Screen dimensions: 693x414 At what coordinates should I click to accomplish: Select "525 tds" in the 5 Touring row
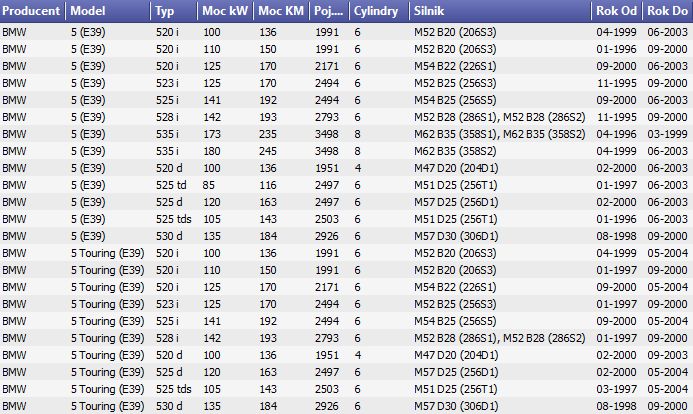173,389
